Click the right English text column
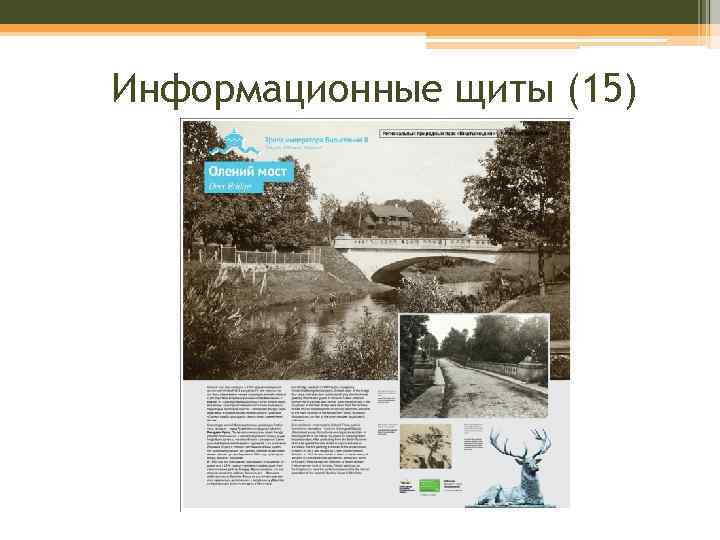 pos(331,430)
